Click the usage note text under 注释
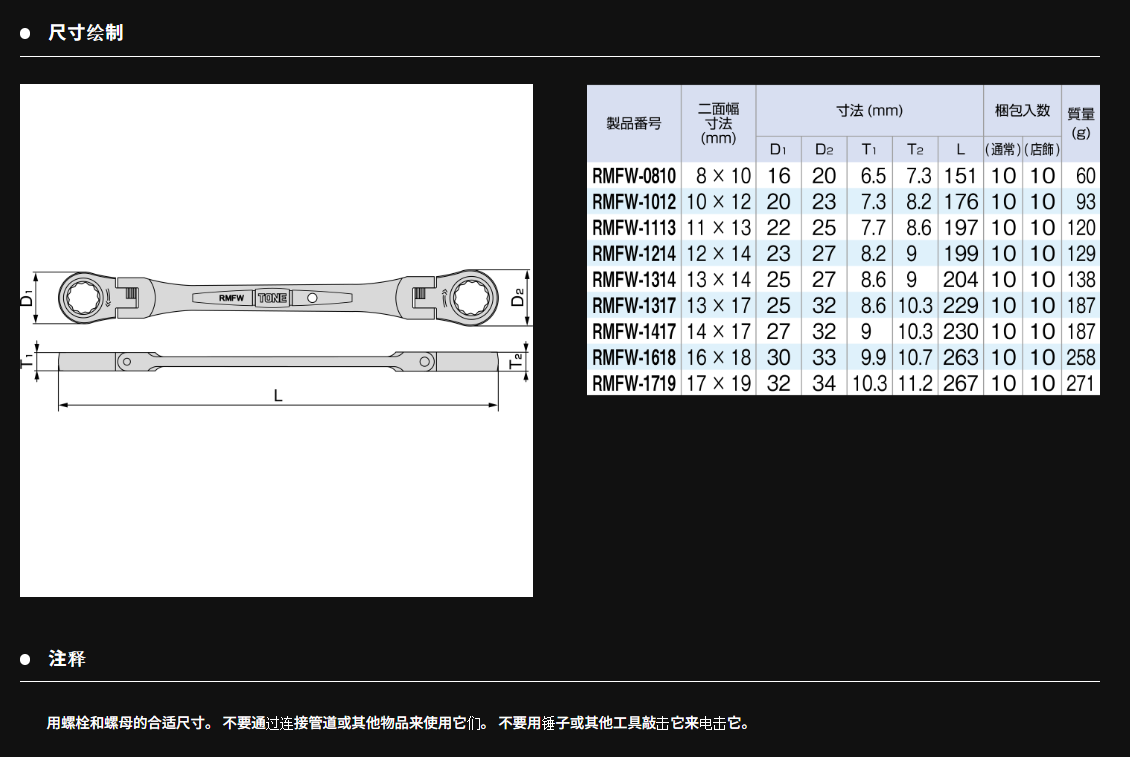 click(x=398, y=723)
